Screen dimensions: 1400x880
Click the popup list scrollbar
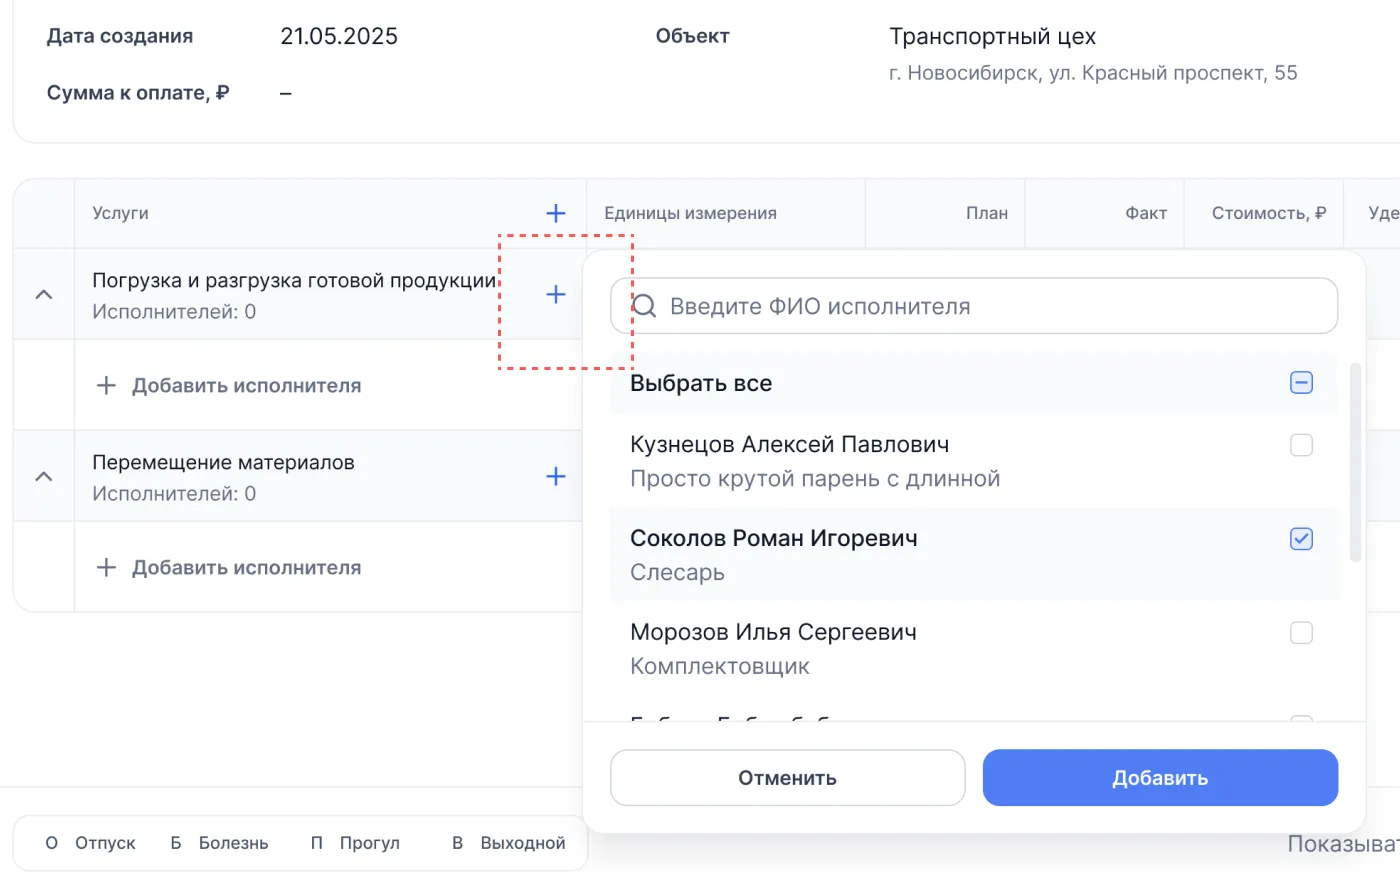click(x=1355, y=462)
